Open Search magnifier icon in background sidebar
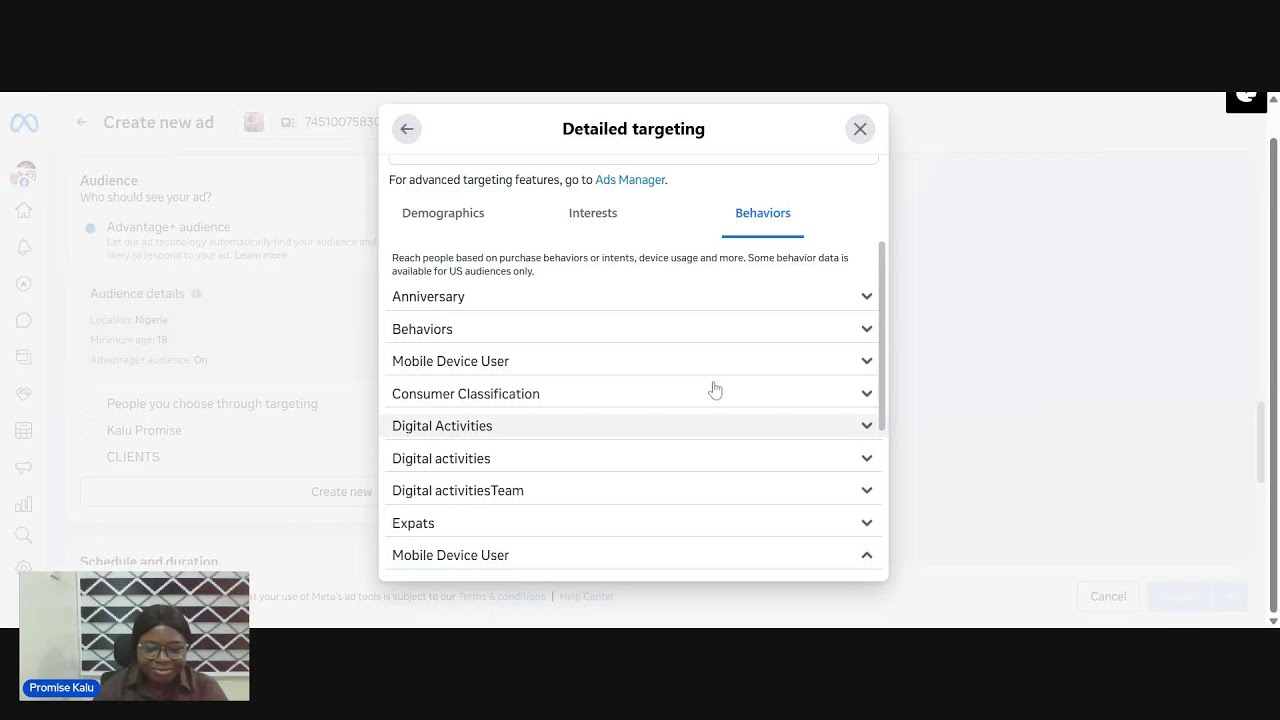This screenshot has height=720, width=1280. tap(24, 536)
